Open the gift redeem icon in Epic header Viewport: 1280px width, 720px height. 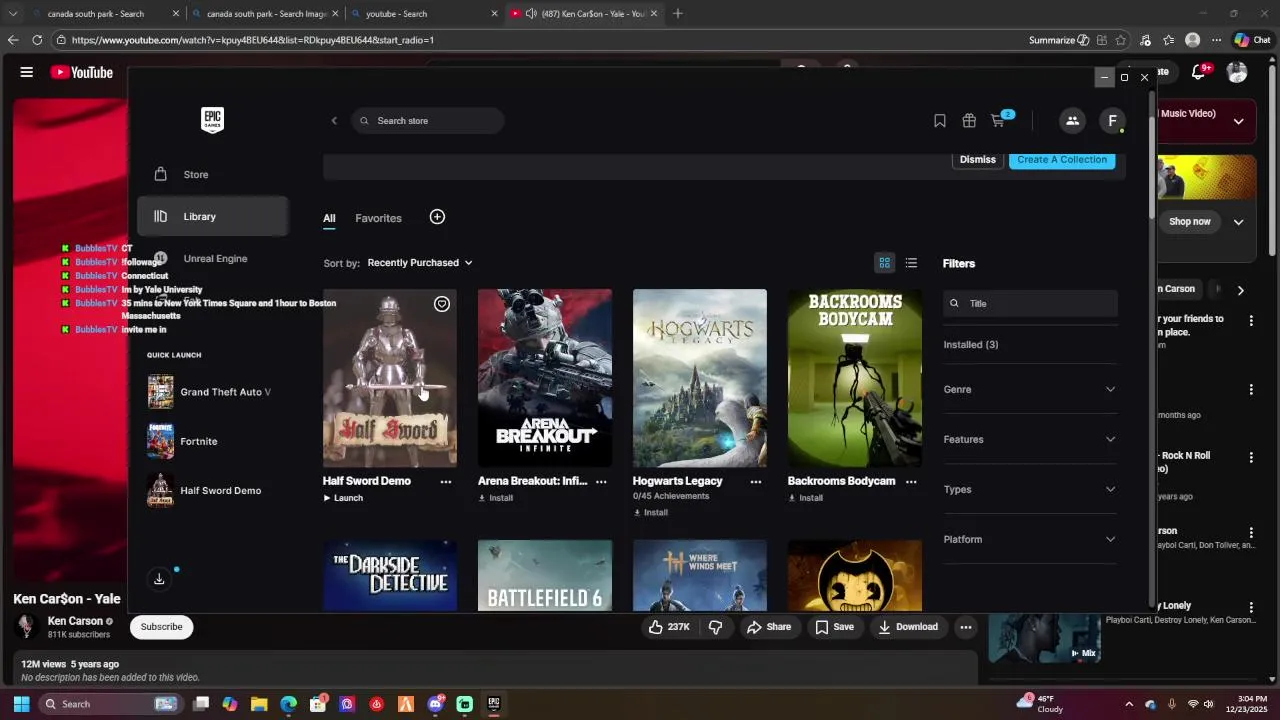click(x=969, y=121)
